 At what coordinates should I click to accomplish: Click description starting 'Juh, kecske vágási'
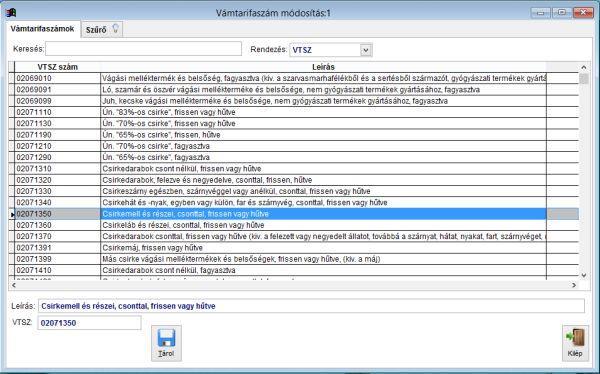coord(275,101)
